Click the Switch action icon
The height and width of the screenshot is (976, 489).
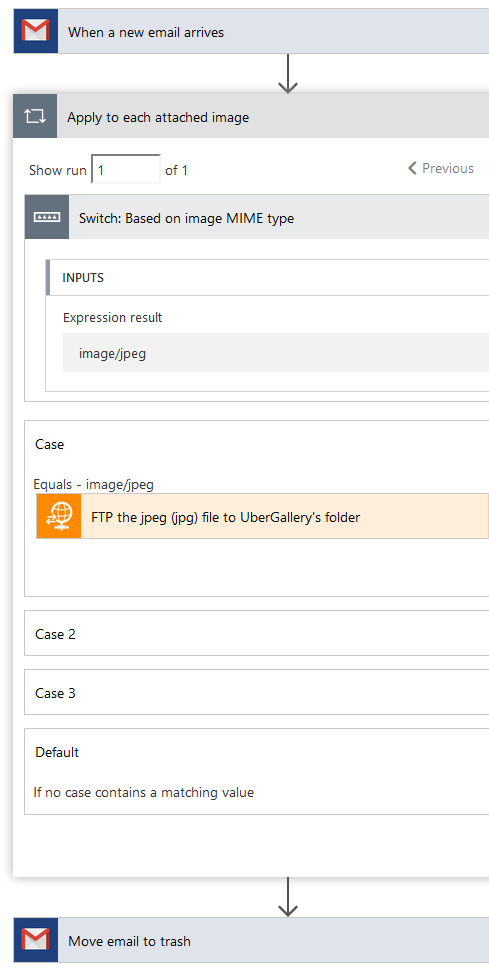coord(47,217)
